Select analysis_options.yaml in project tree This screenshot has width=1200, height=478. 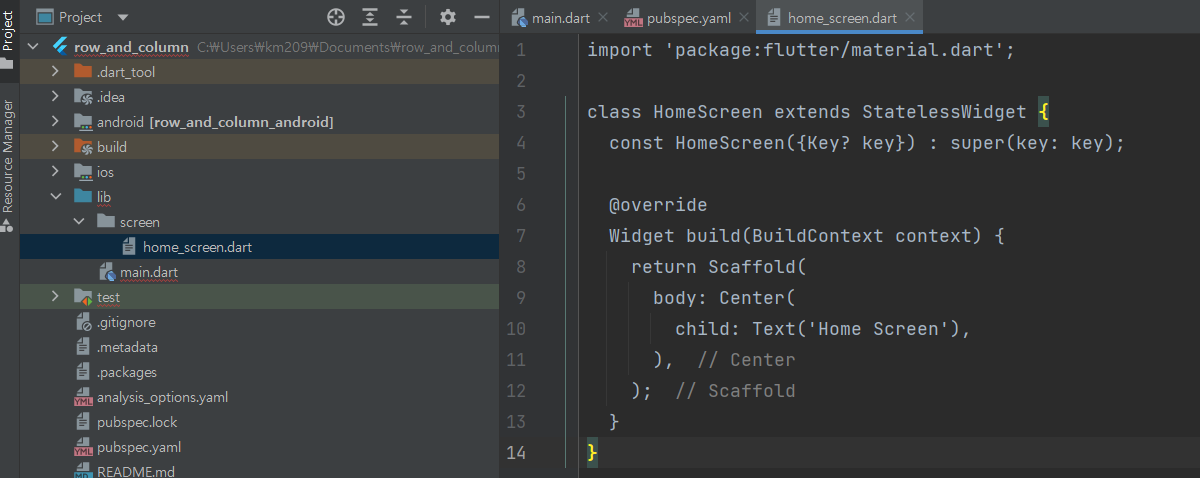[162, 397]
